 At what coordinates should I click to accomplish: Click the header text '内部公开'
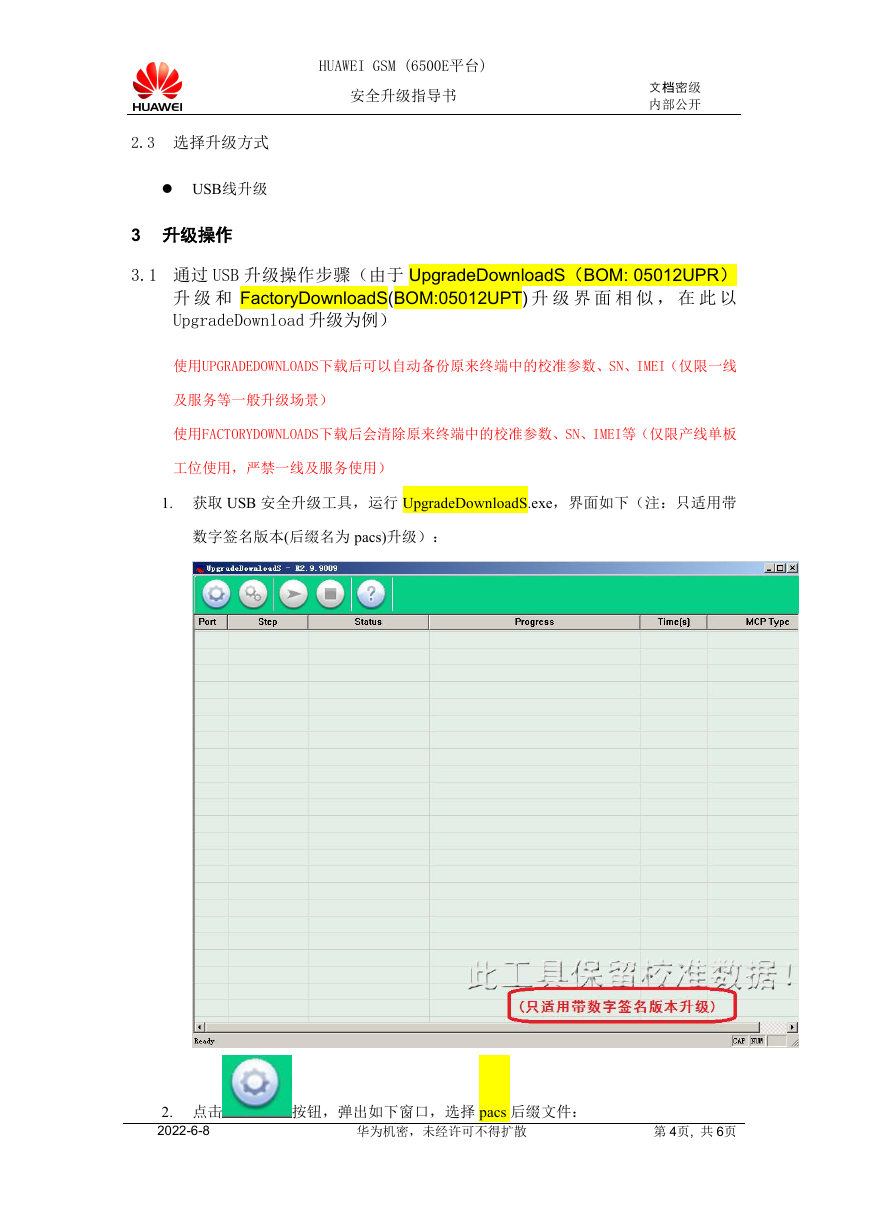click(x=675, y=104)
